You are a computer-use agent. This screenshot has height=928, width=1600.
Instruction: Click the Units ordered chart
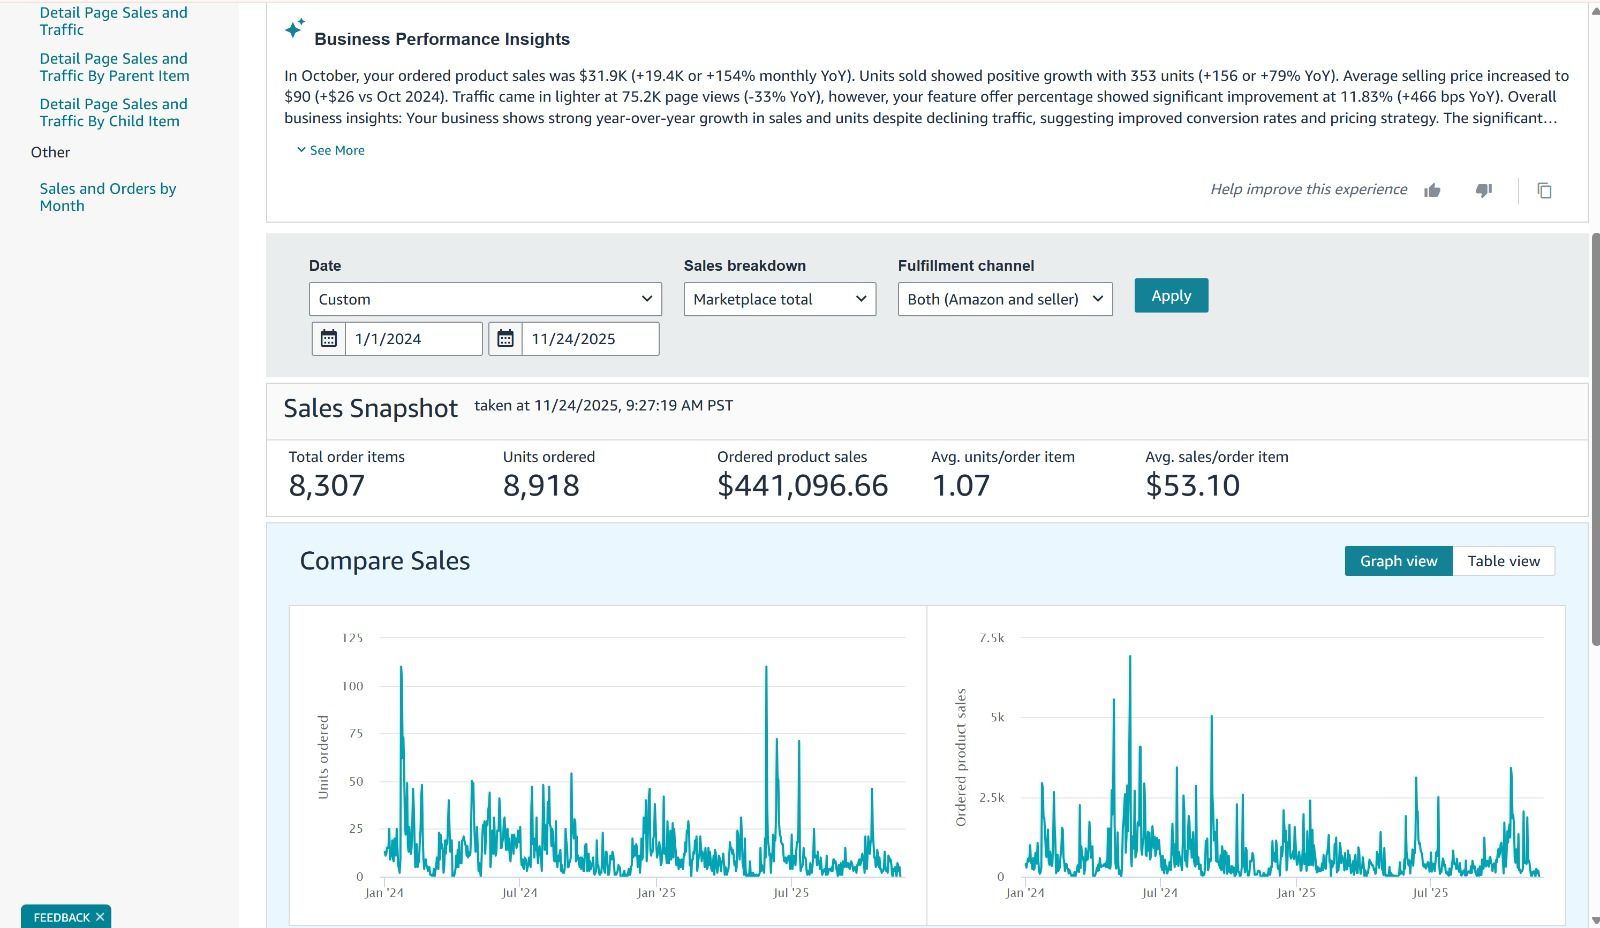click(608, 765)
